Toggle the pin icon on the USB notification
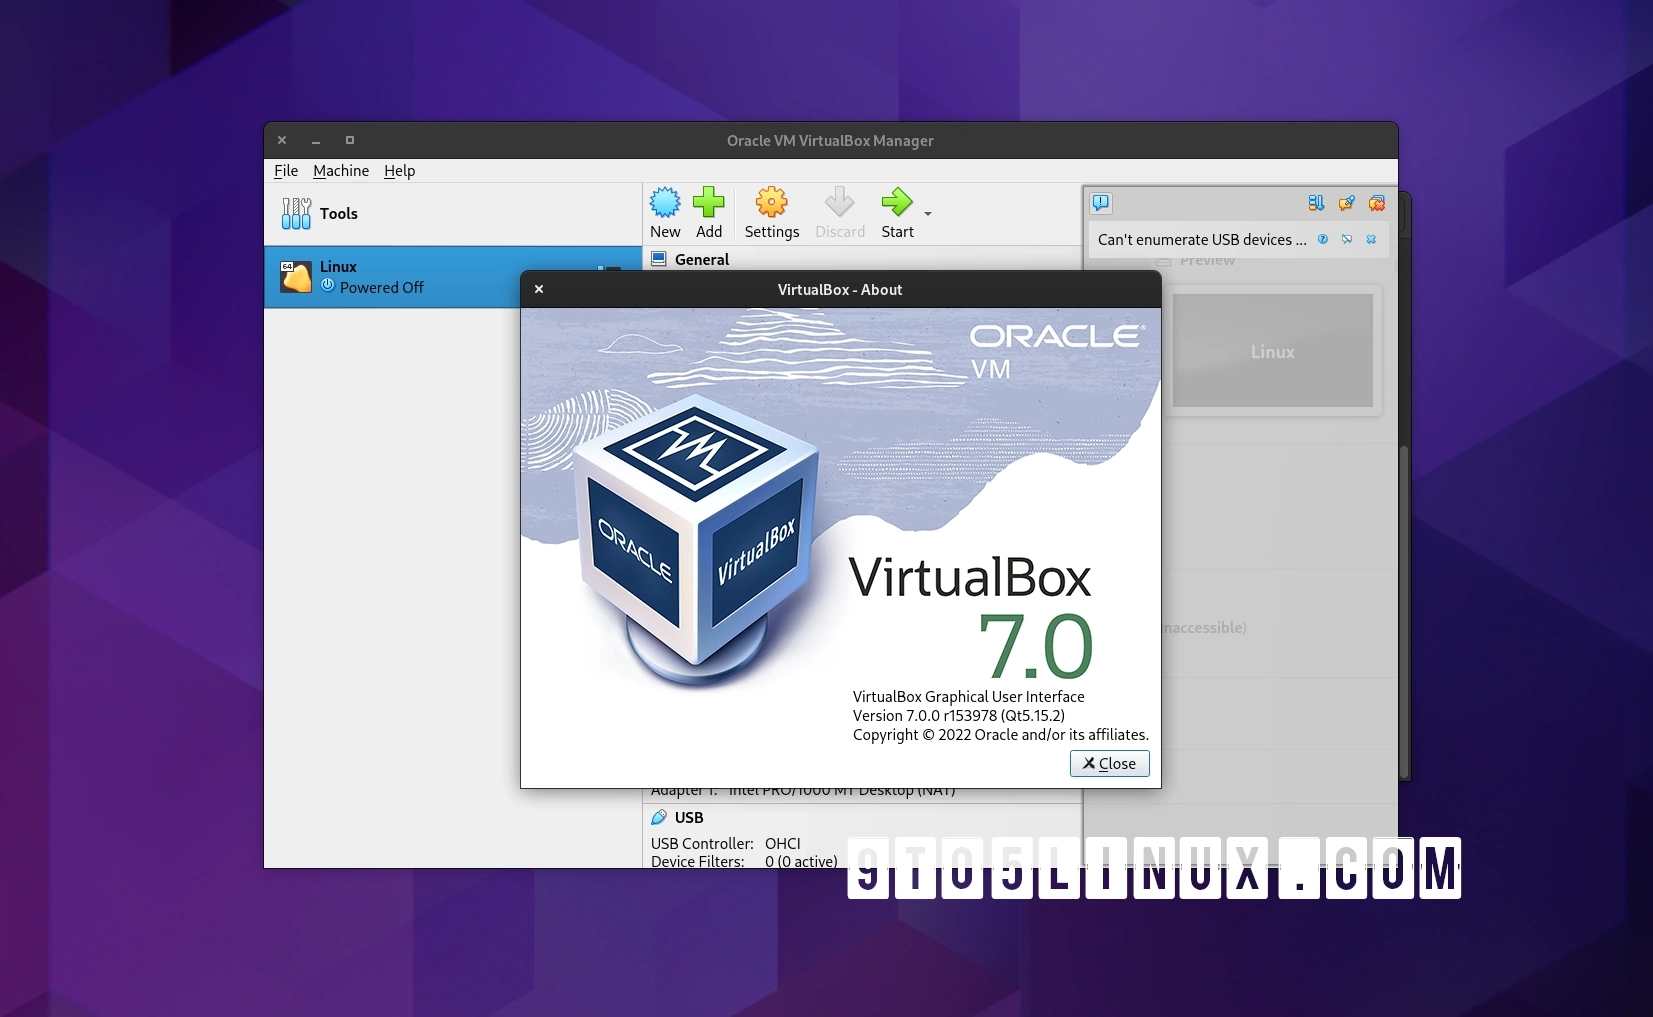 [1349, 239]
